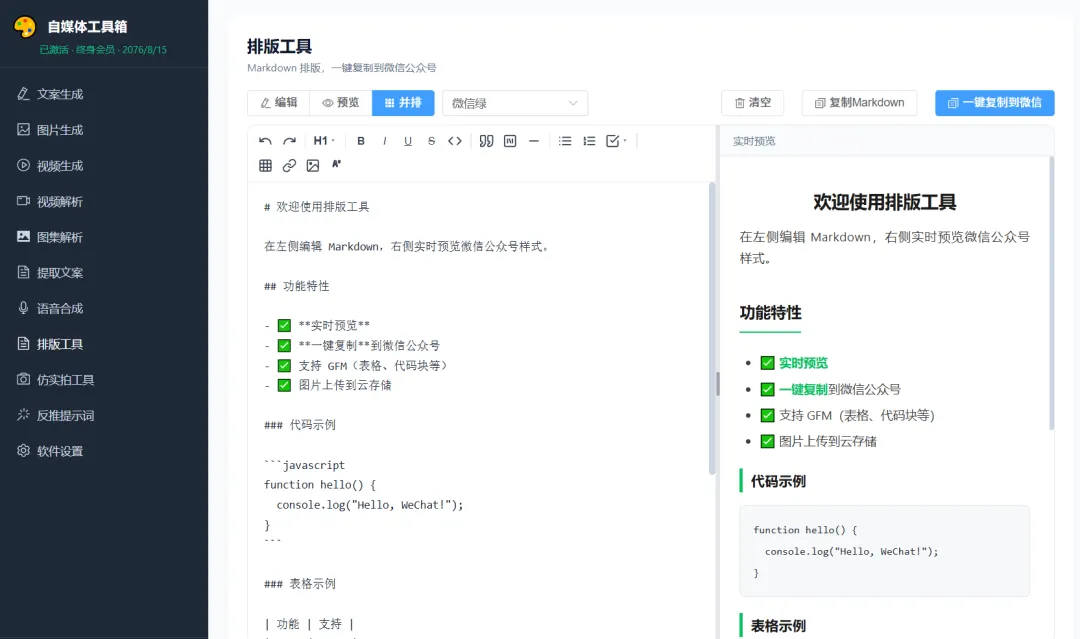Image resolution: width=1080 pixels, height=639 pixels.
Task: Switch to the 编辑 view tab
Action: tap(279, 103)
